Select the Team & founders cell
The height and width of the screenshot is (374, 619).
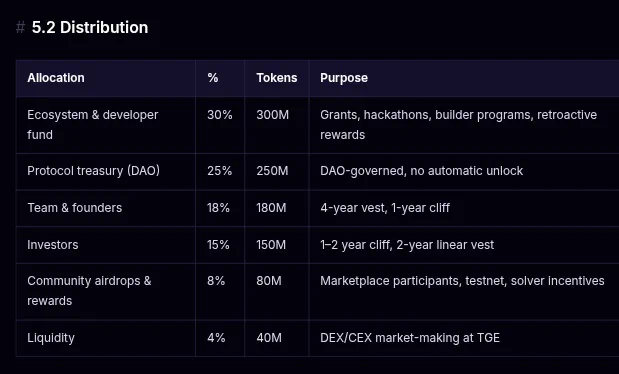coord(75,208)
